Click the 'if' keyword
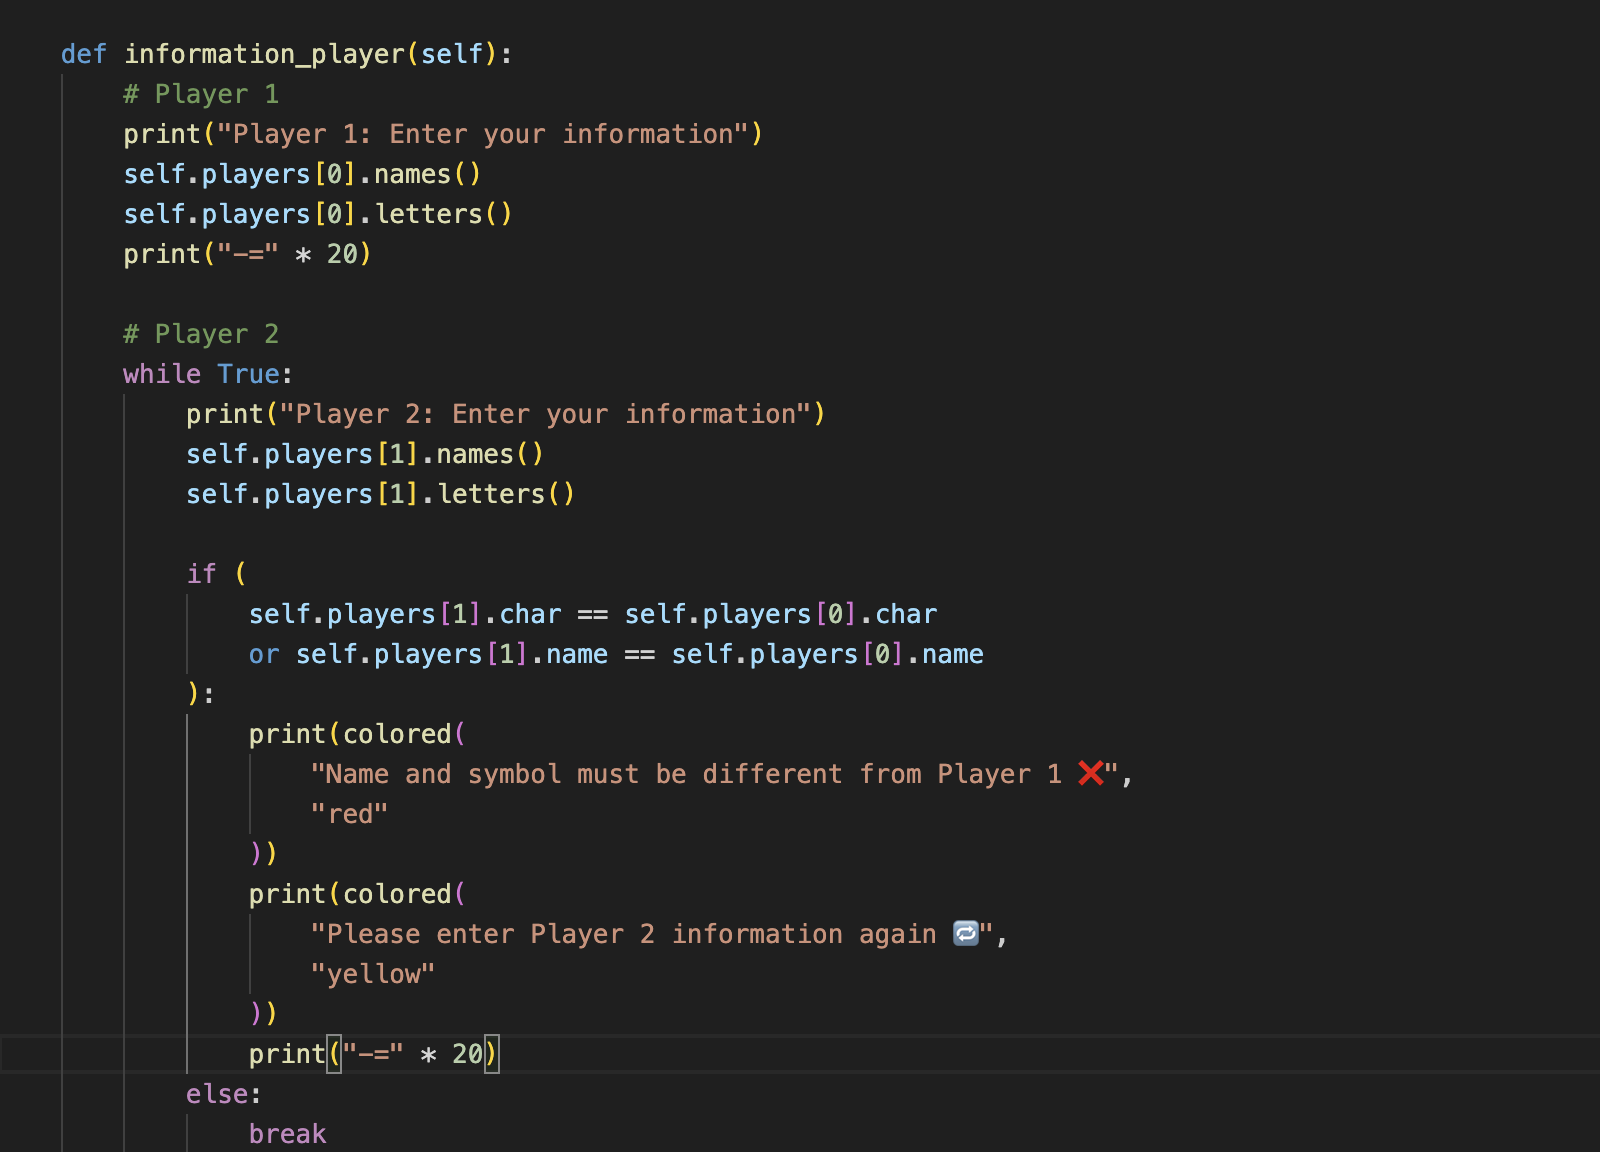 coord(201,574)
